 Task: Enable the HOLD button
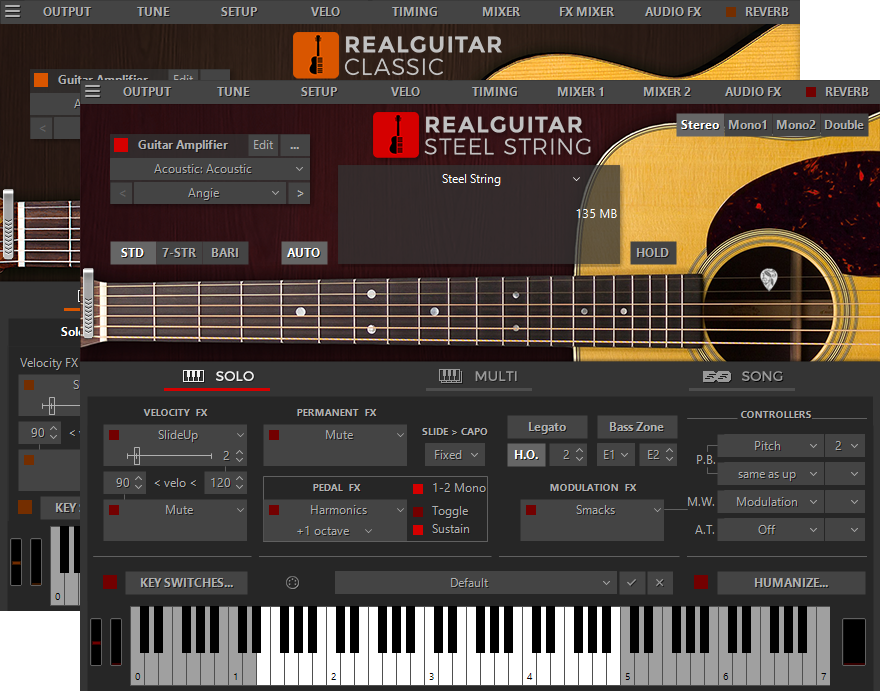pyautogui.click(x=653, y=253)
